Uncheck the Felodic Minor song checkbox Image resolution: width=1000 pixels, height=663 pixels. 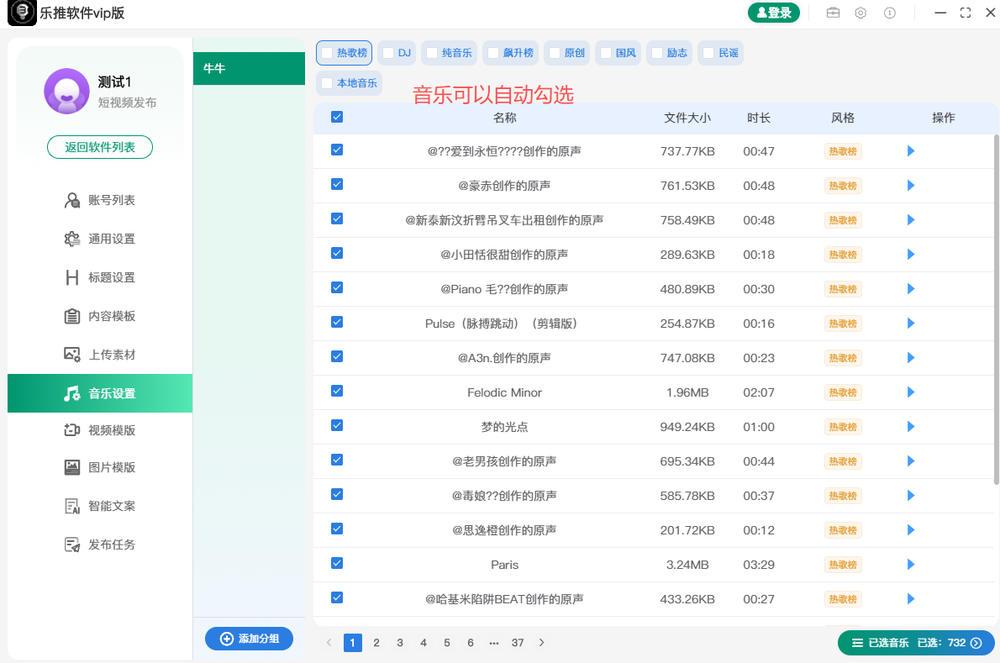click(x=337, y=392)
